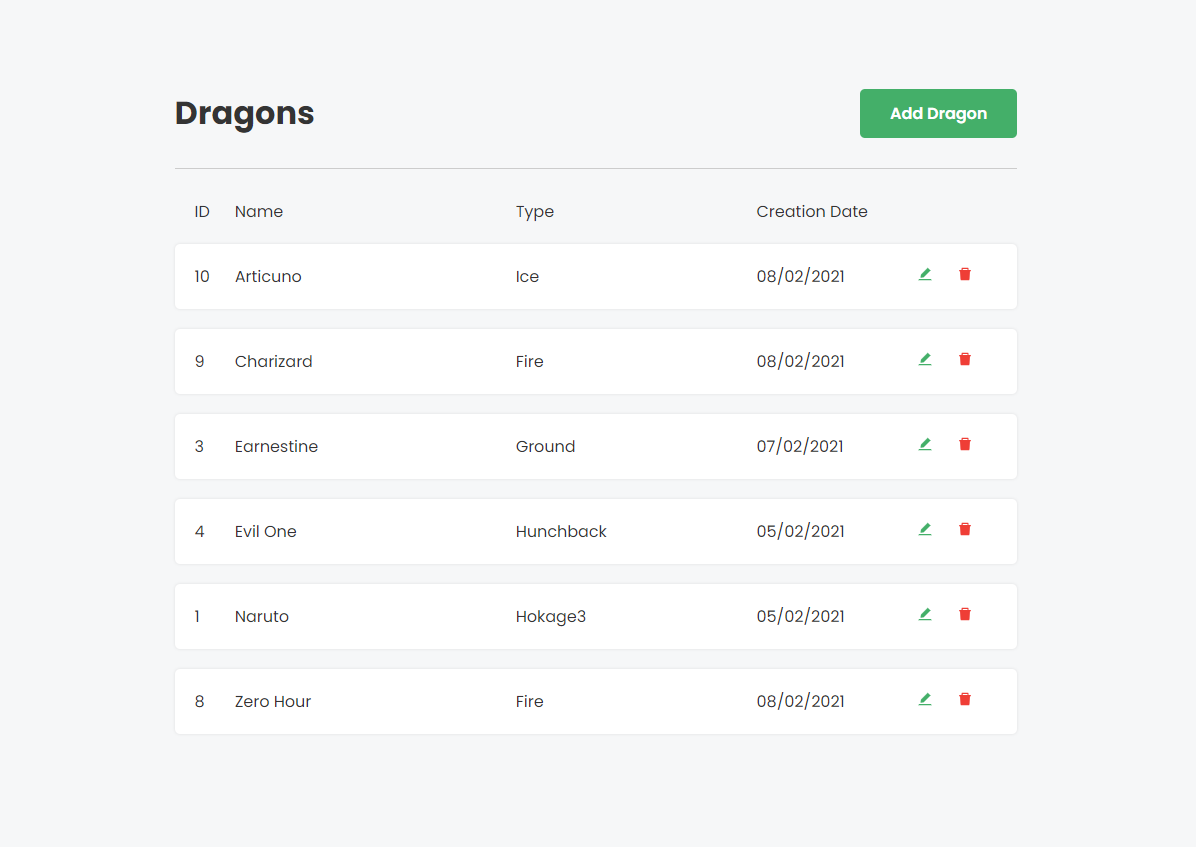Viewport: 1196px width, 847px height.
Task: Delete the Evil One dragon
Action: [965, 530]
